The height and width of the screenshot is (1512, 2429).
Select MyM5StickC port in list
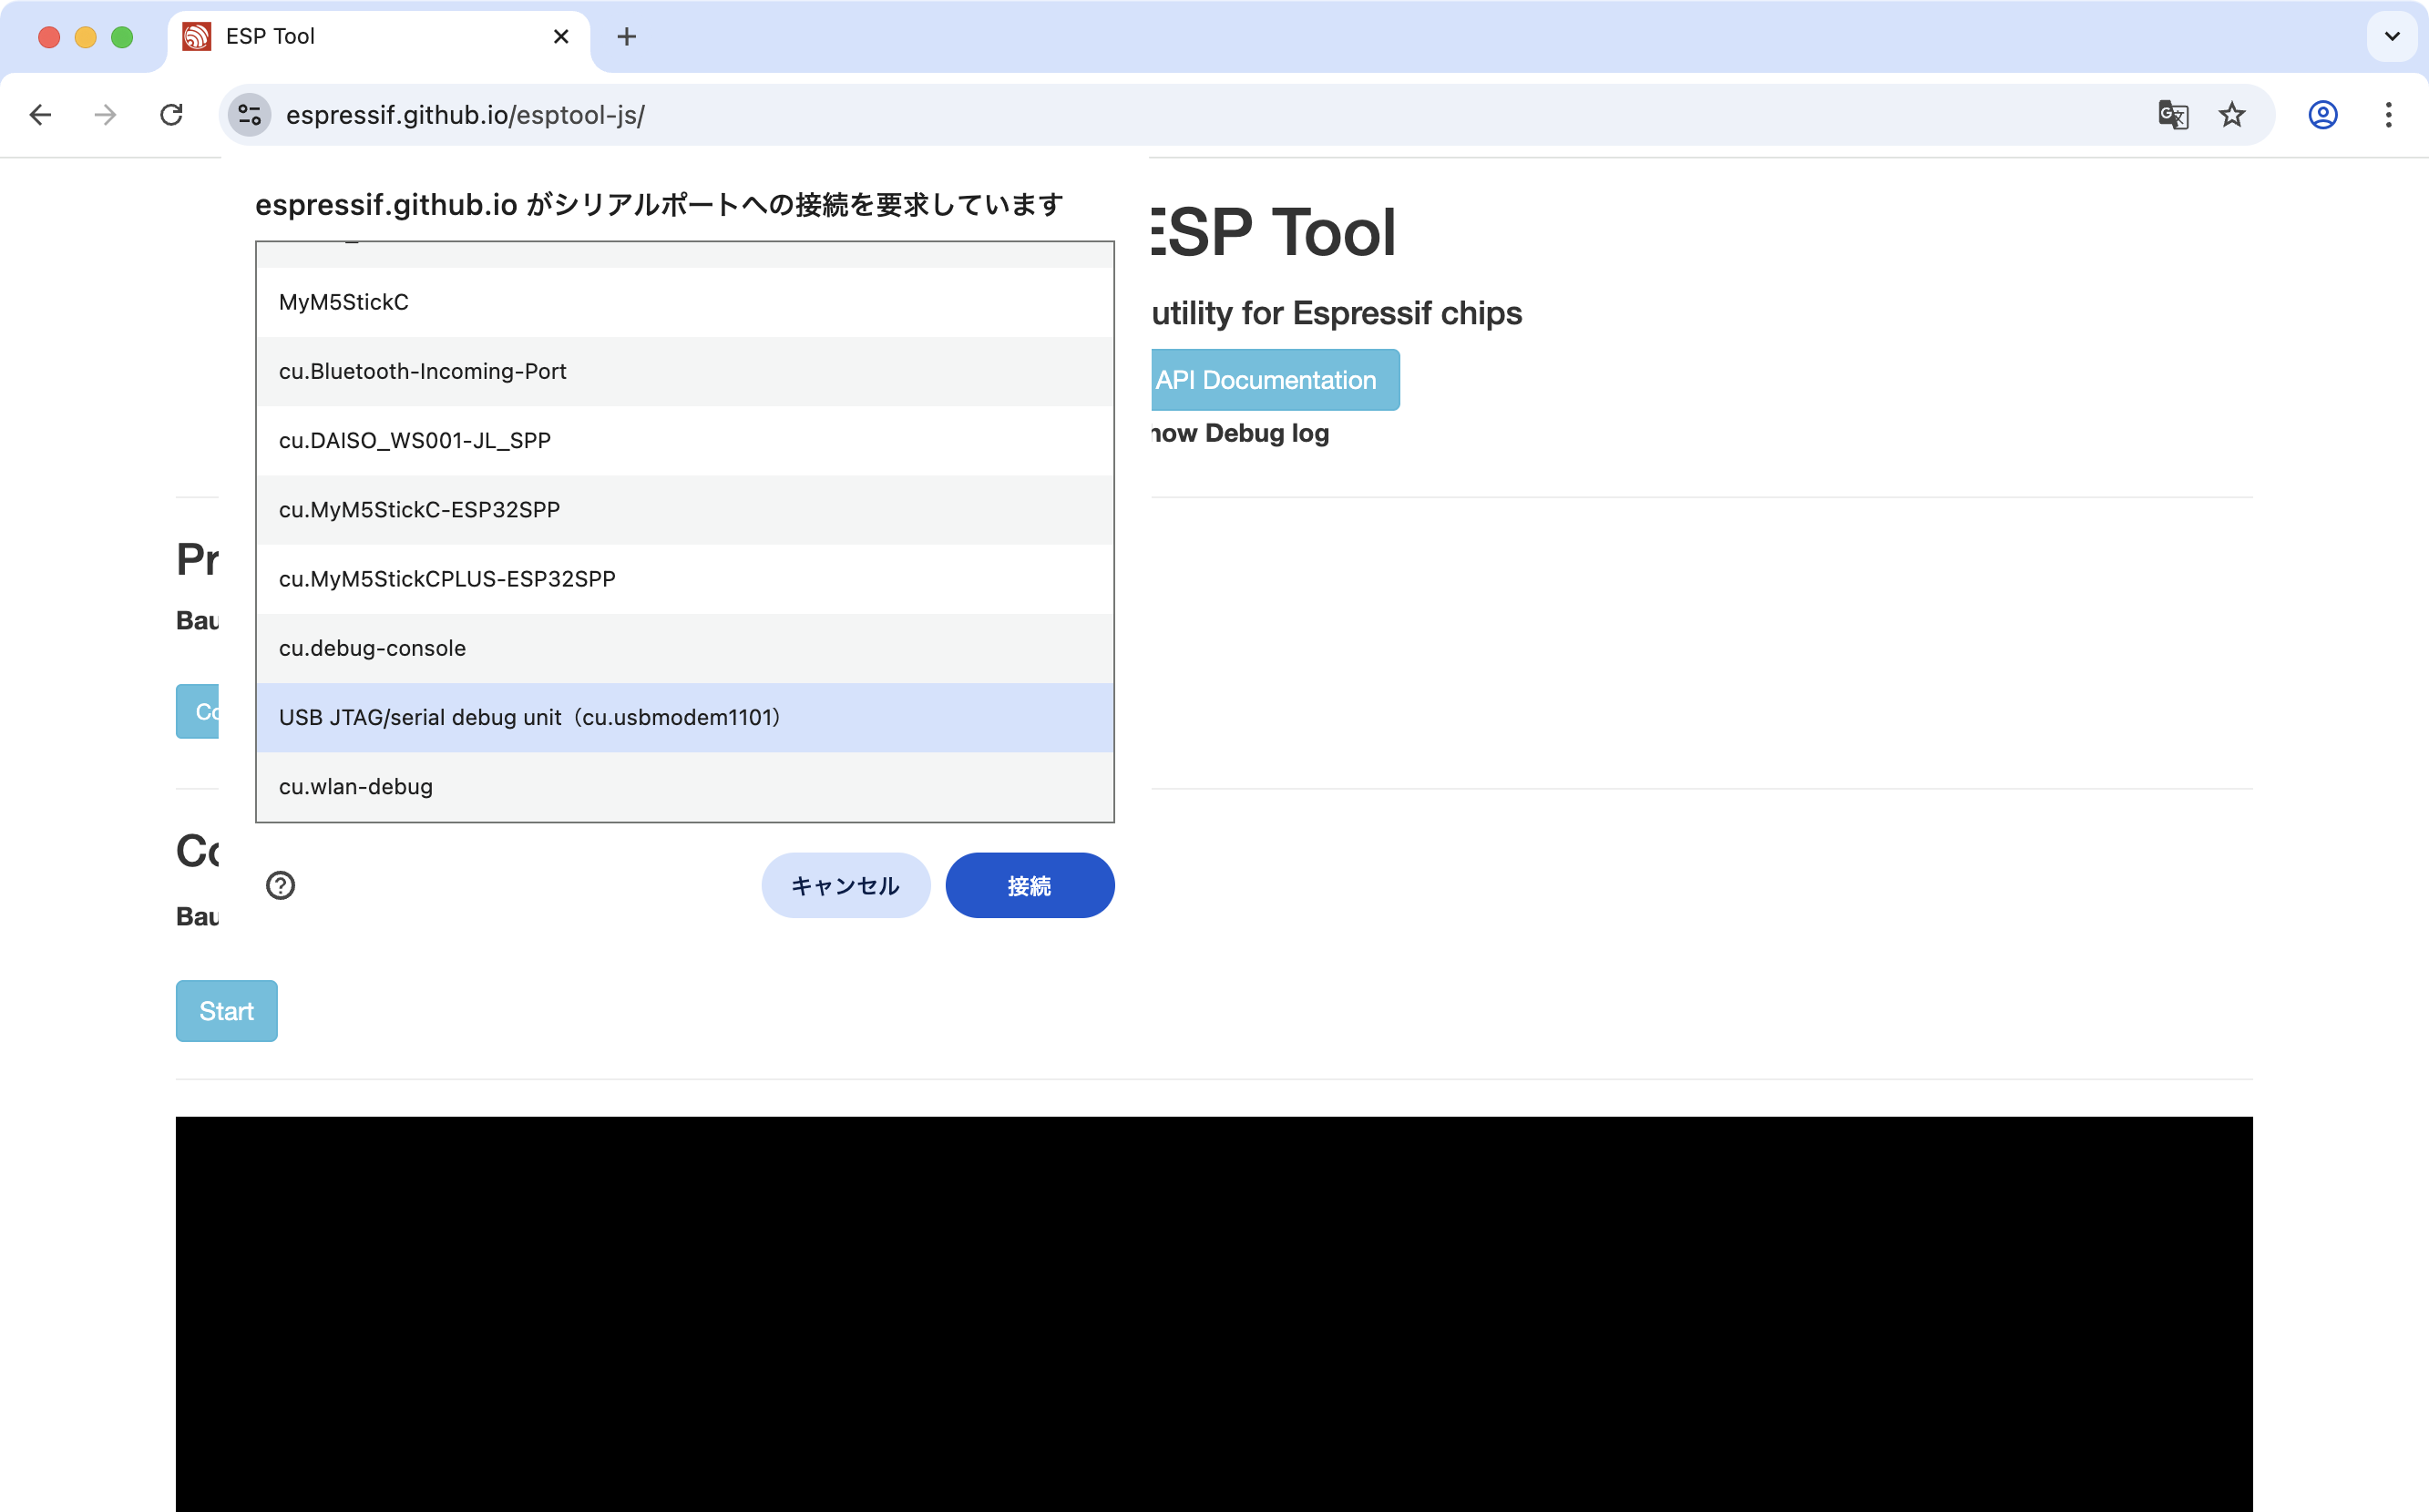click(x=684, y=302)
